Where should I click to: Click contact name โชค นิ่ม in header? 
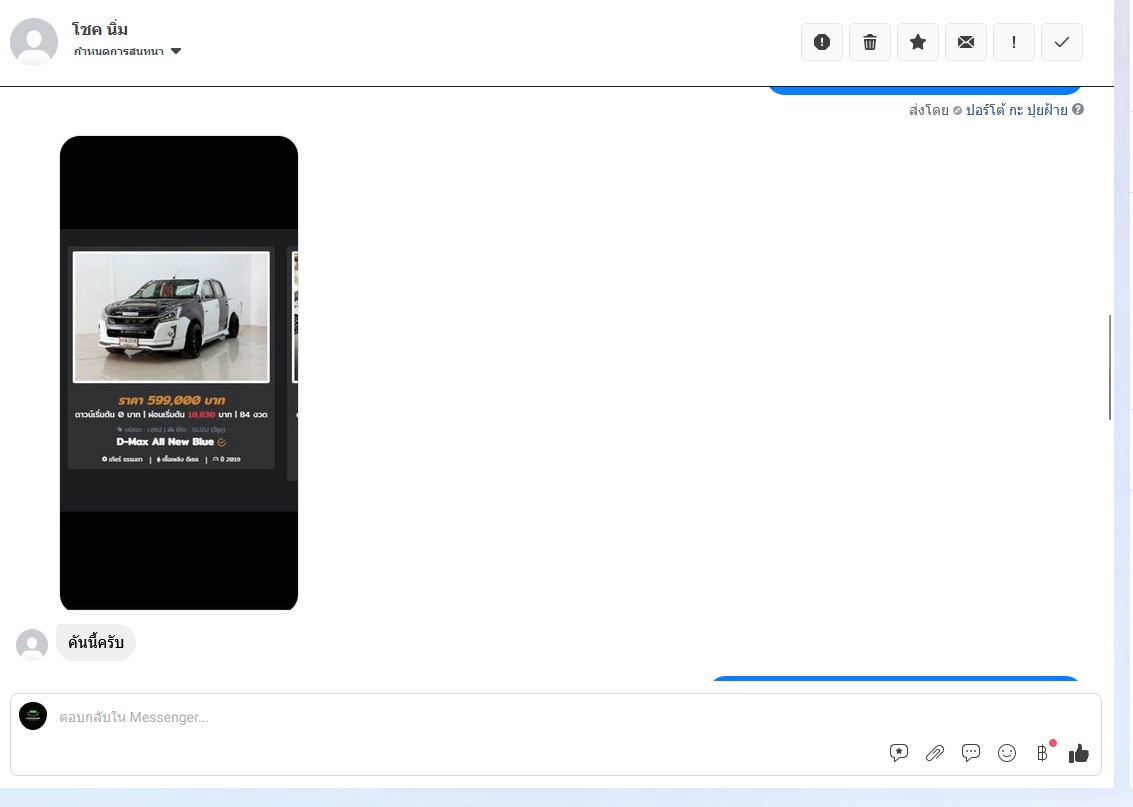pyautogui.click(x=100, y=30)
